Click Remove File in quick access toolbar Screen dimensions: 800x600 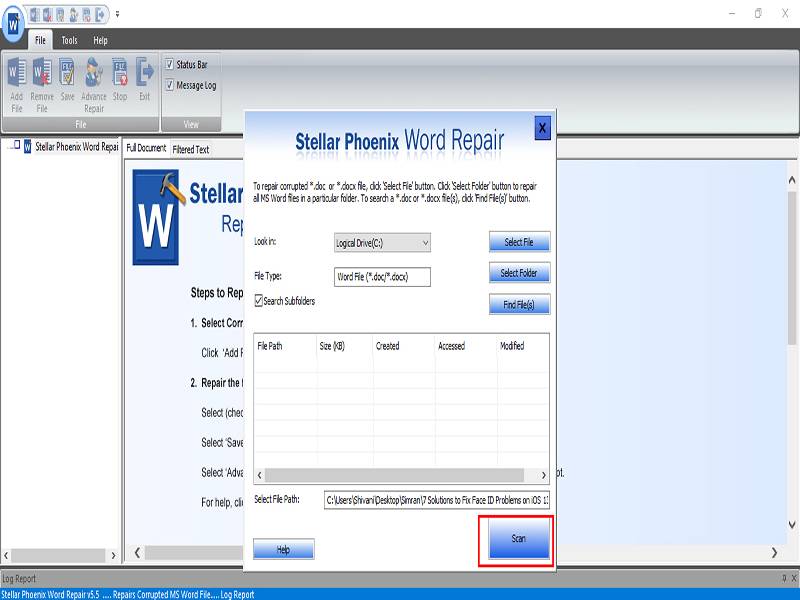[x=47, y=15]
